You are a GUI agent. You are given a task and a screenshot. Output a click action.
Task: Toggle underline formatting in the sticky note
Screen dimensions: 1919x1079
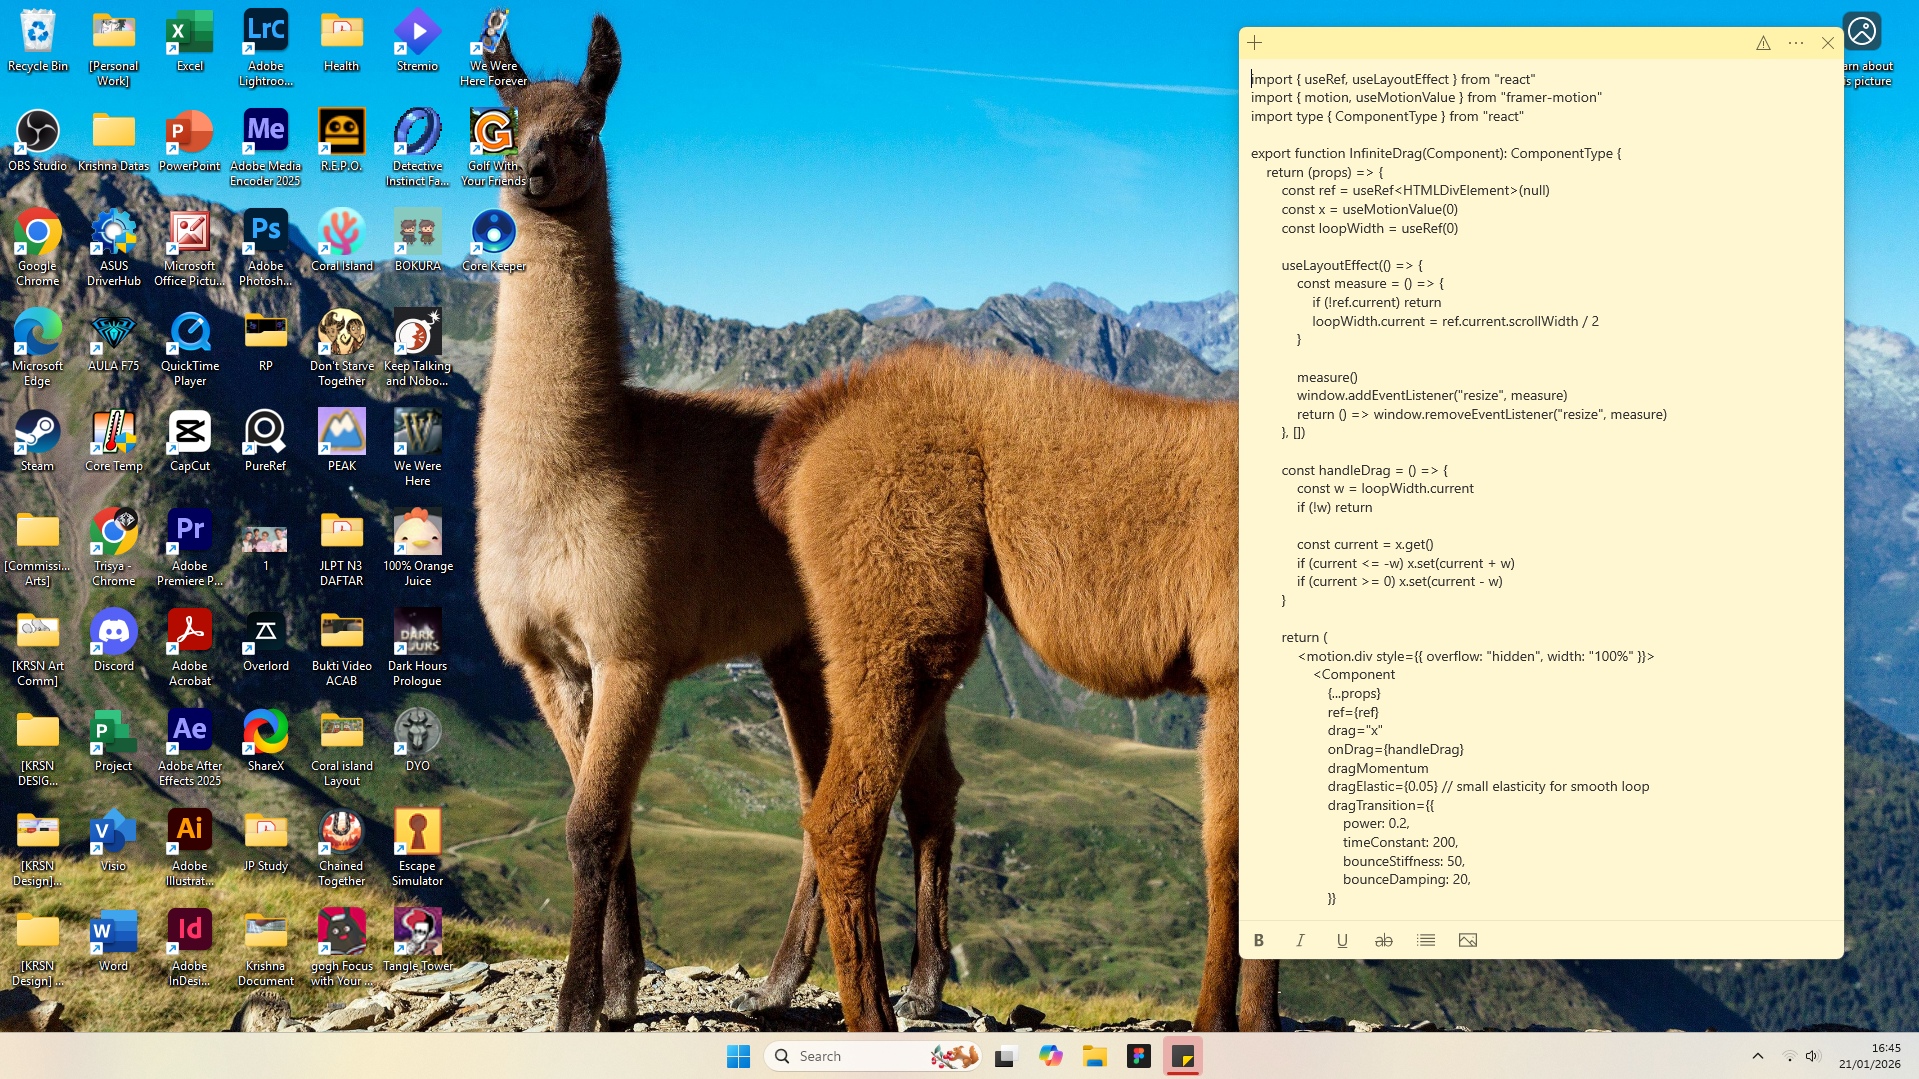click(x=1342, y=940)
